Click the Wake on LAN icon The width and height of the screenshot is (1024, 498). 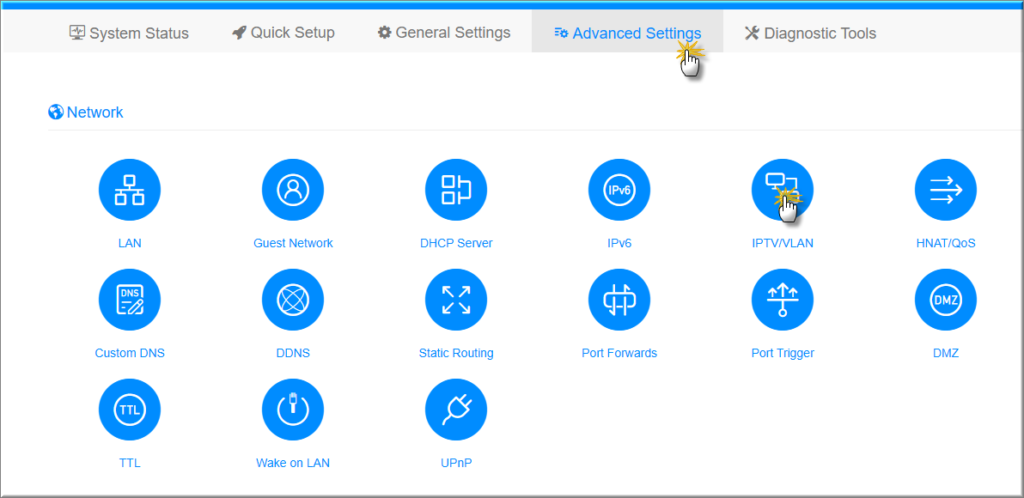point(293,410)
